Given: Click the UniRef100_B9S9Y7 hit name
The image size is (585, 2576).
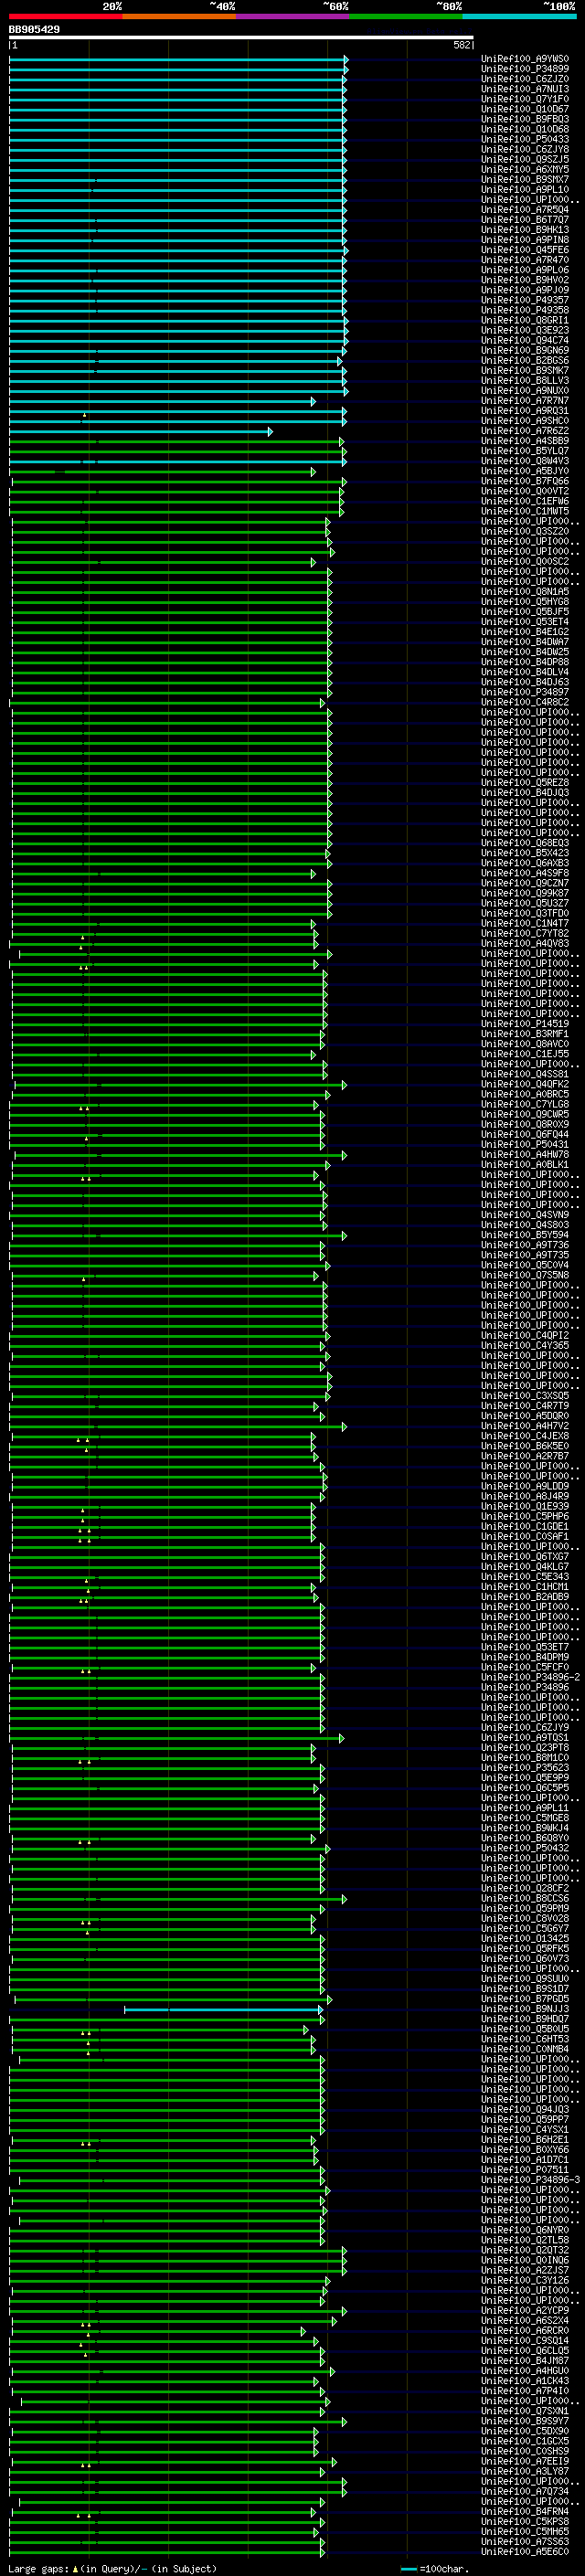Looking at the screenshot, I should (x=525, y=2422).
